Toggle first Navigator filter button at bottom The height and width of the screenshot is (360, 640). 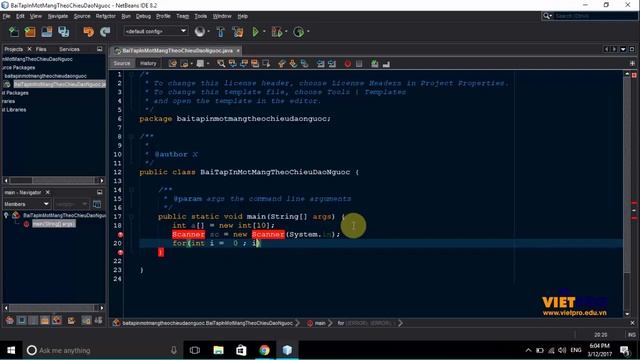10,320
